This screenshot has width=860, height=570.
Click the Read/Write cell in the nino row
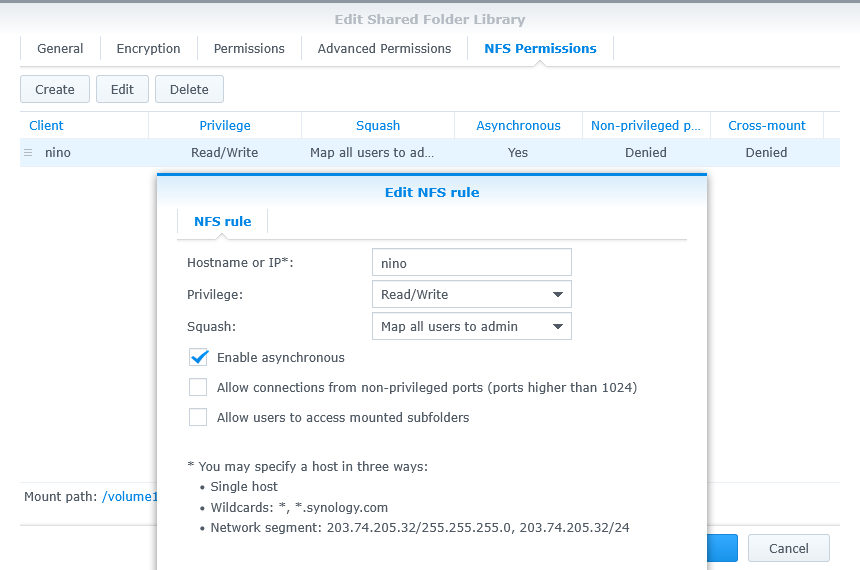click(x=224, y=153)
